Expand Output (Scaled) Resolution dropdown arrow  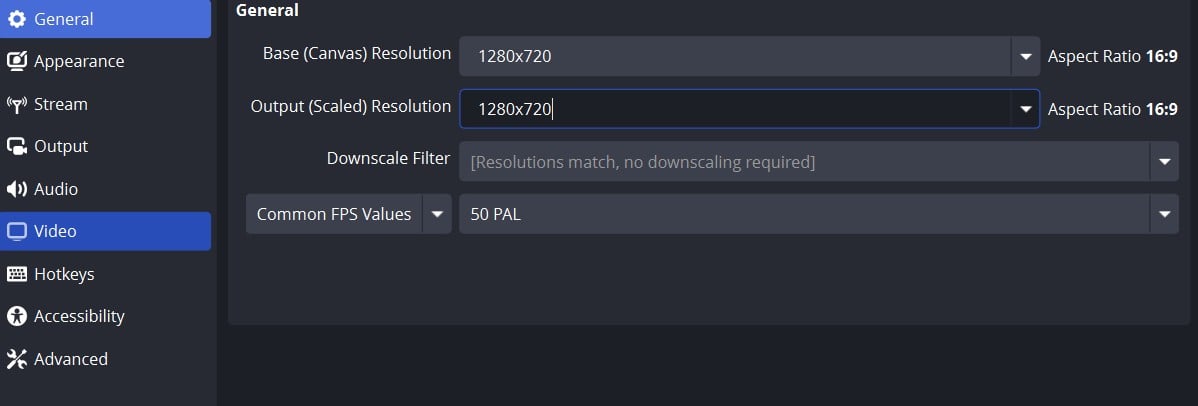(1025, 109)
